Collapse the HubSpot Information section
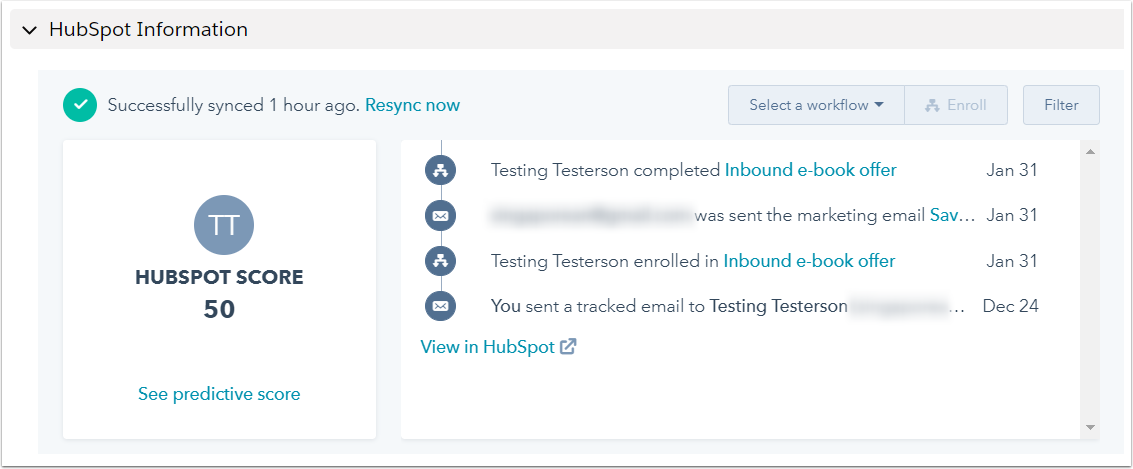The width and height of the screenshot is (1133, 469). click(x=29, y=30)
